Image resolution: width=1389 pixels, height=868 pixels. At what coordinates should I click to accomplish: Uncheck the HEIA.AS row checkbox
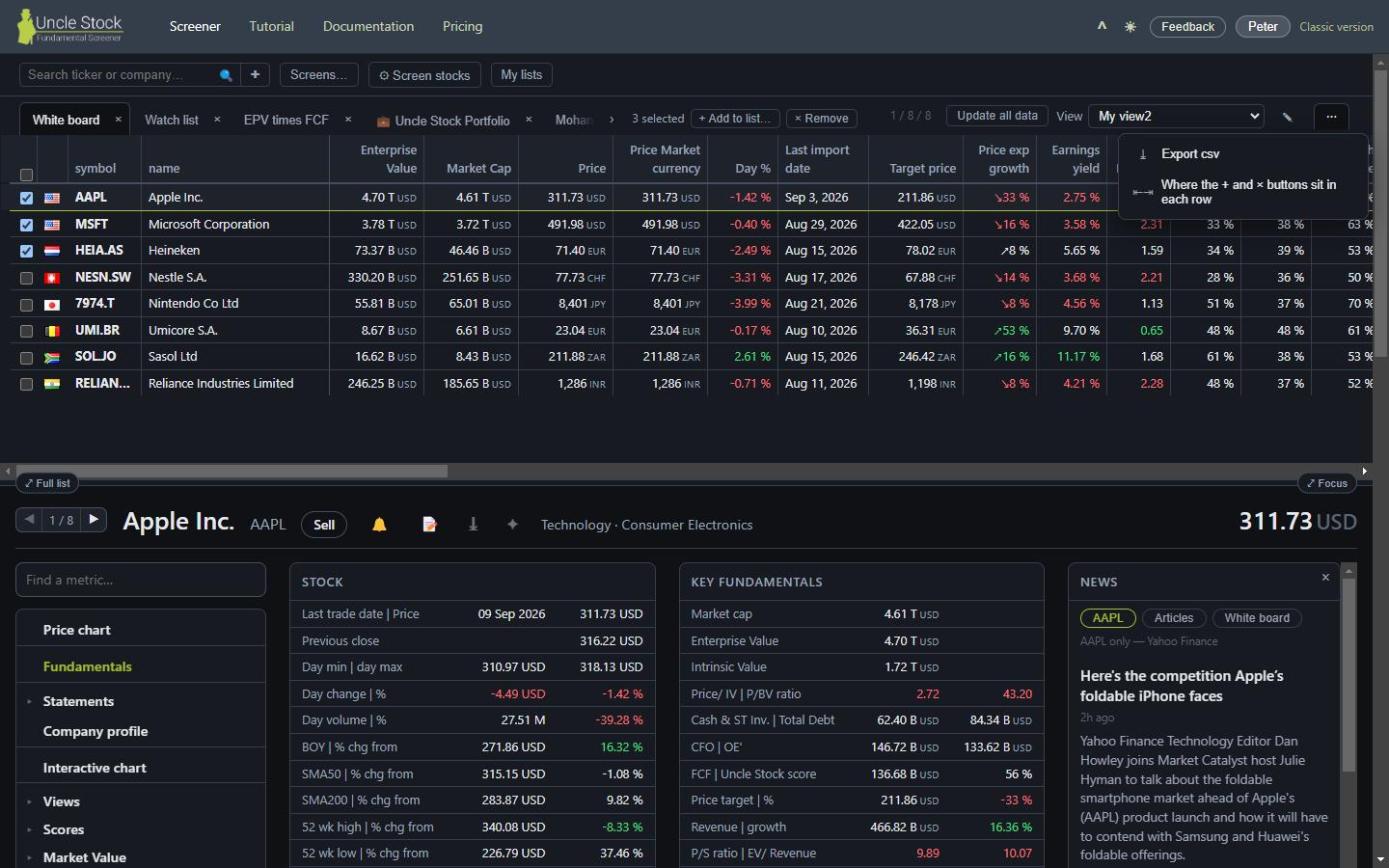26,251
